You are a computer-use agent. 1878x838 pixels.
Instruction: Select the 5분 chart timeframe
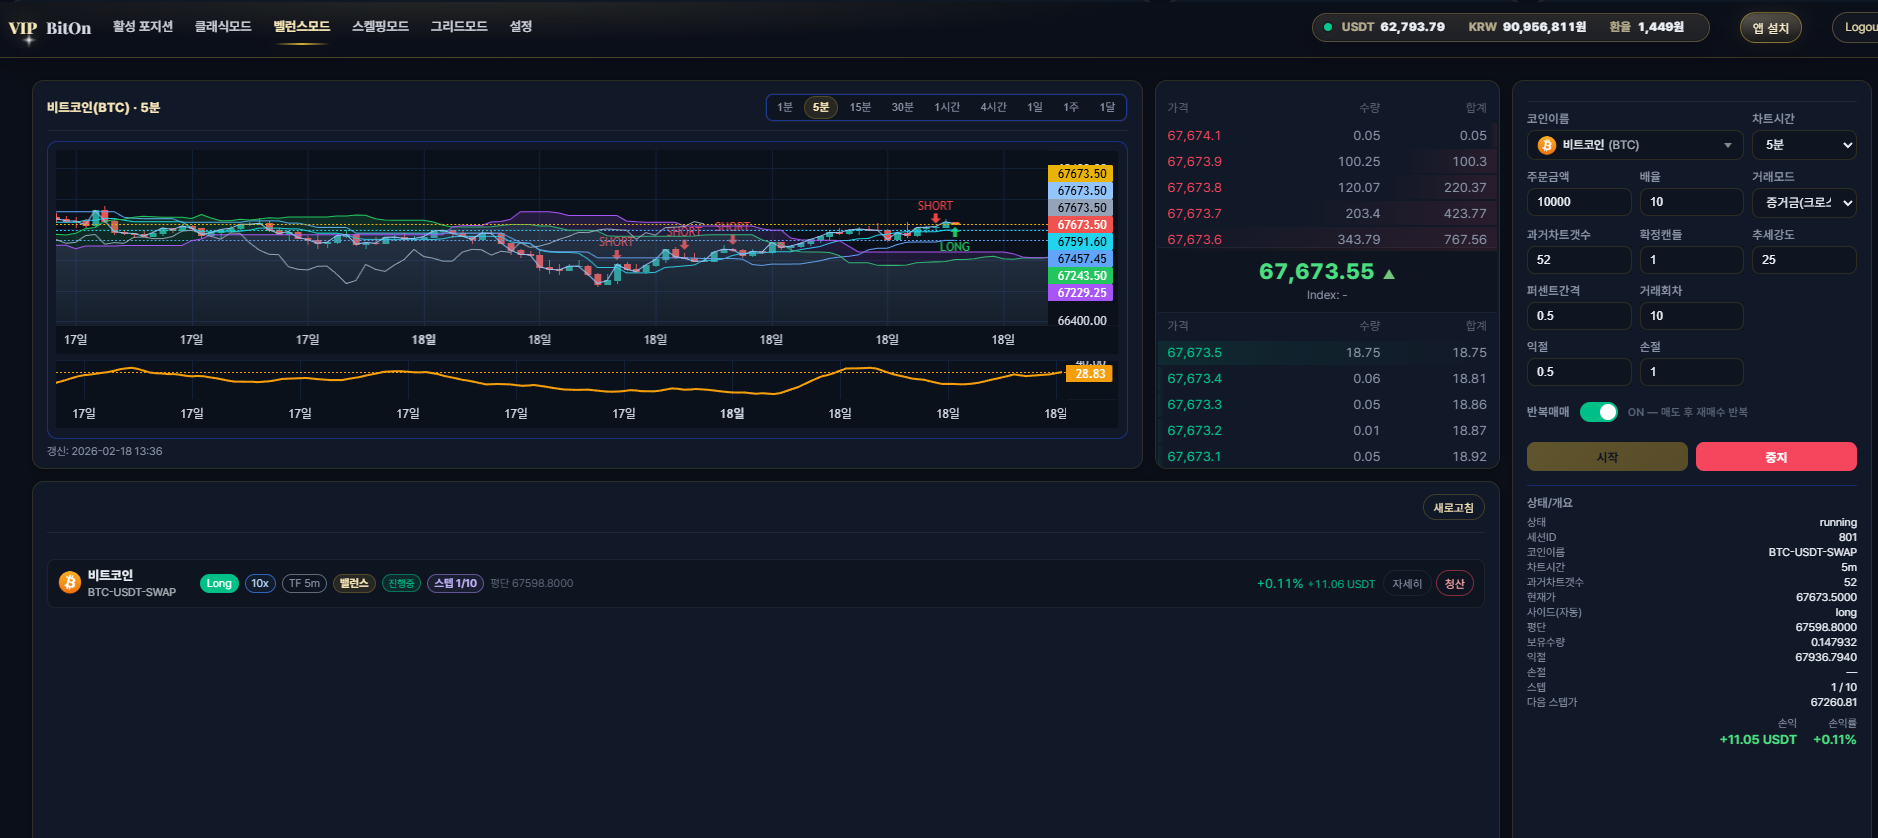click(x=820, y=108)
